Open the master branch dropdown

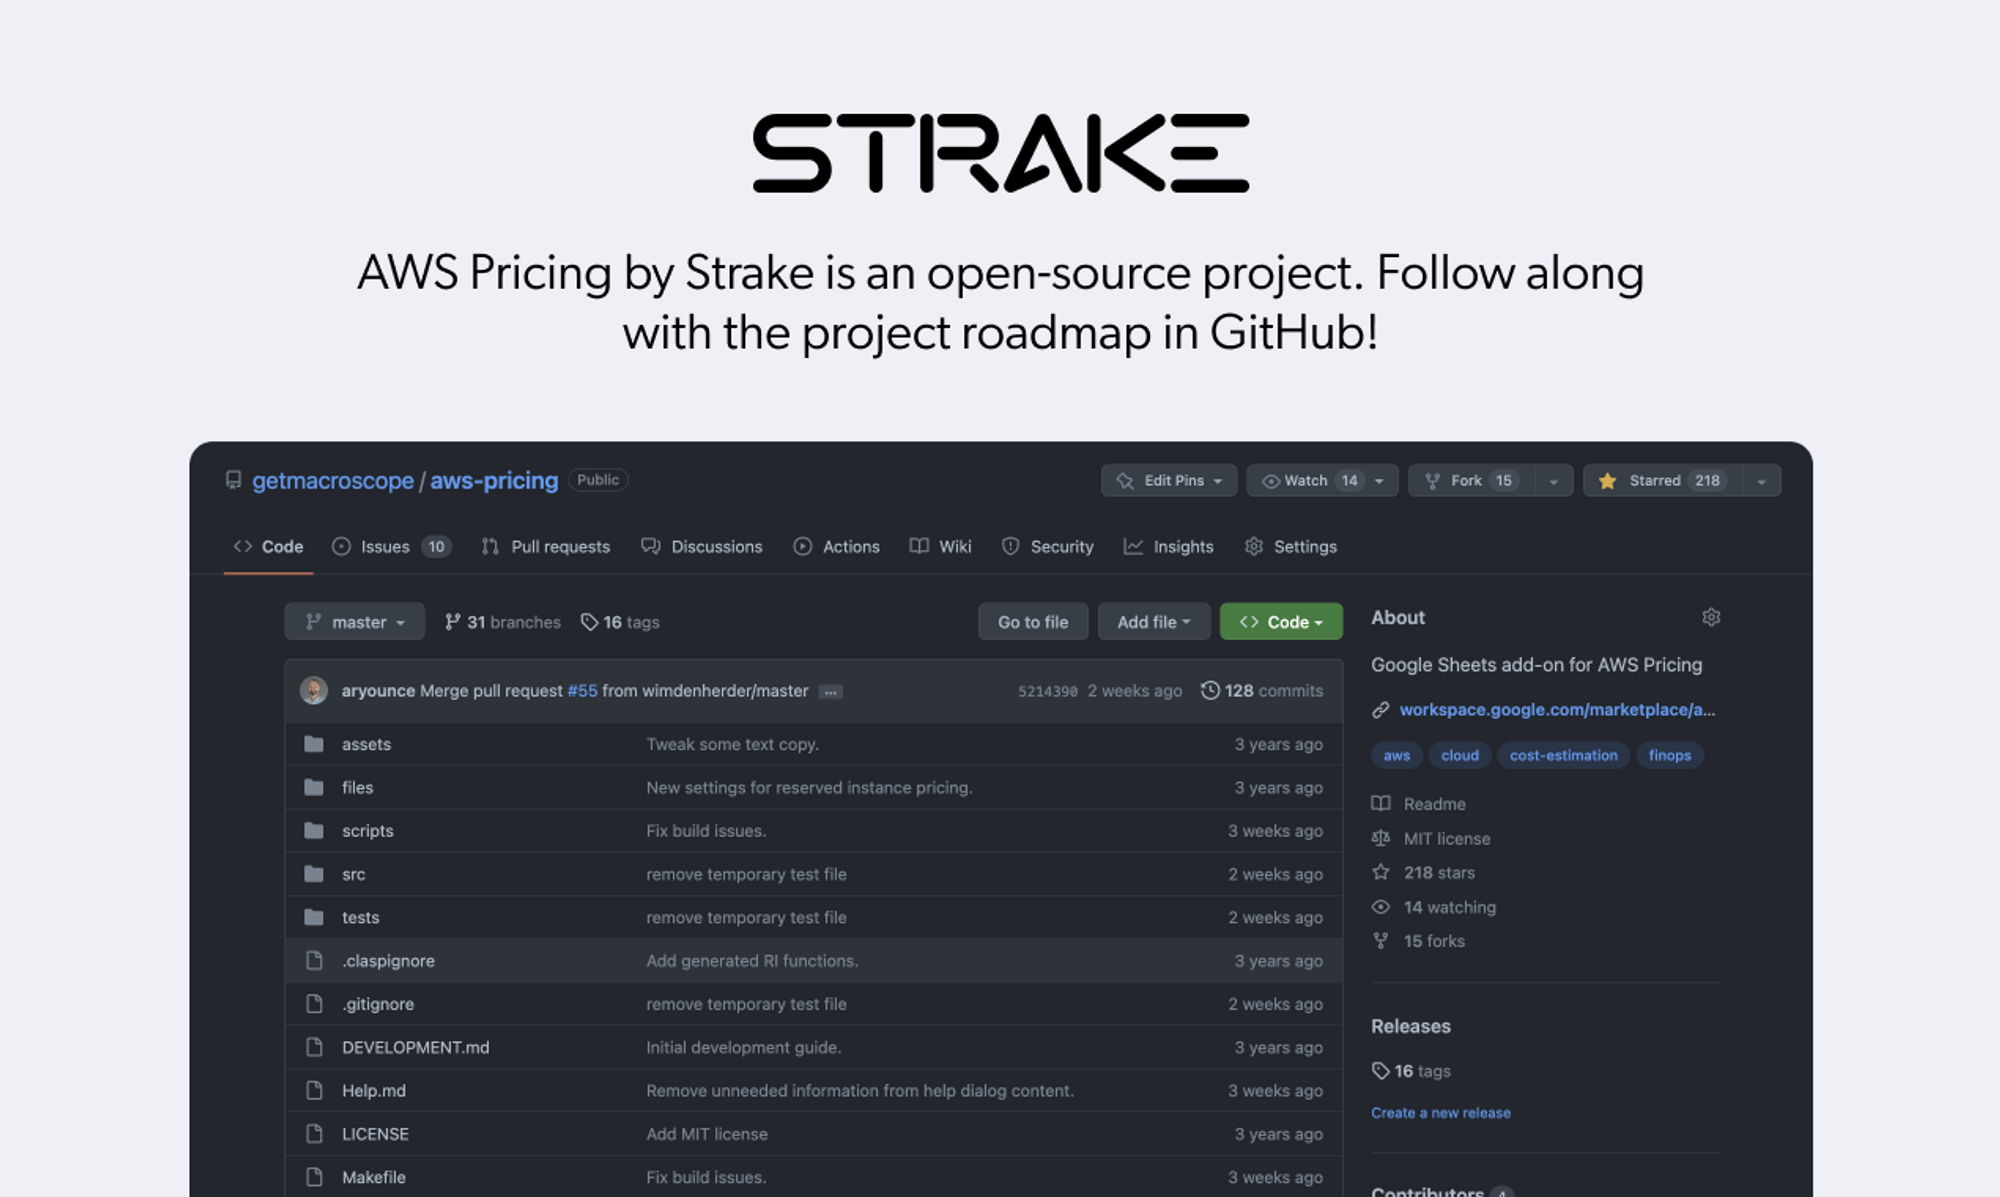[355, 622]
